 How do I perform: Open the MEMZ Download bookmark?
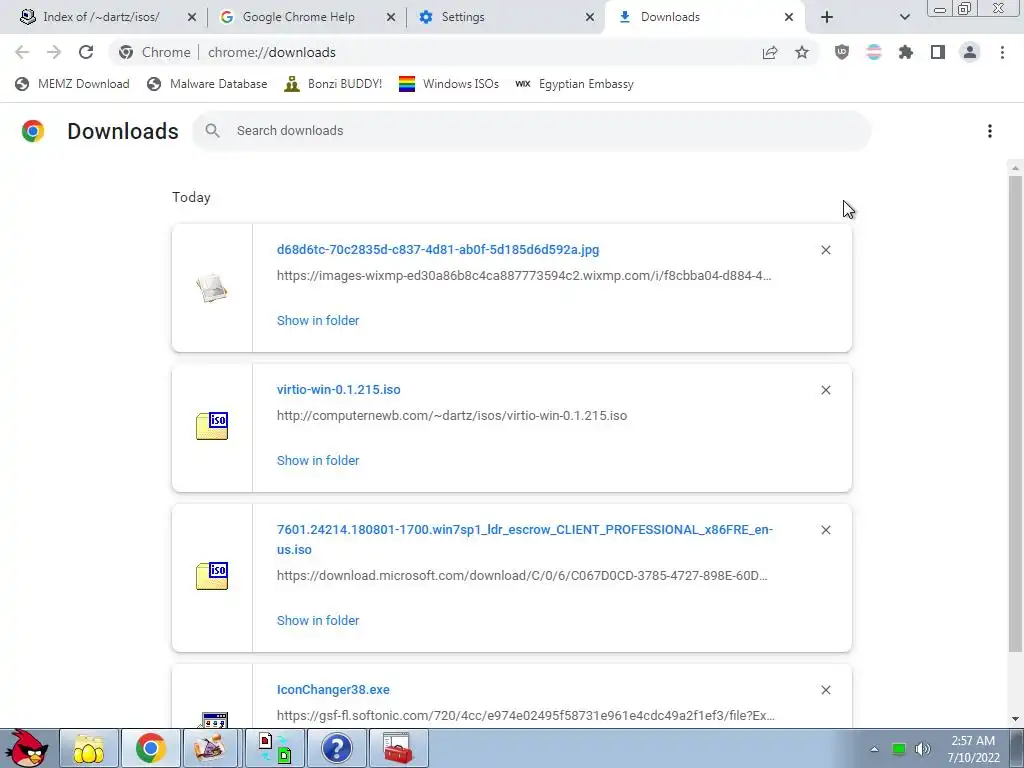point(72,84)
